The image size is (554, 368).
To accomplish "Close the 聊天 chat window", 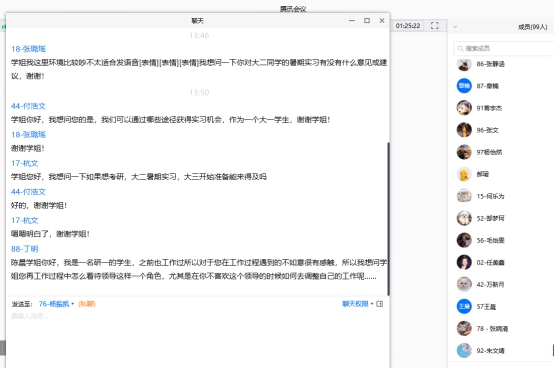I will click(382, 20).
